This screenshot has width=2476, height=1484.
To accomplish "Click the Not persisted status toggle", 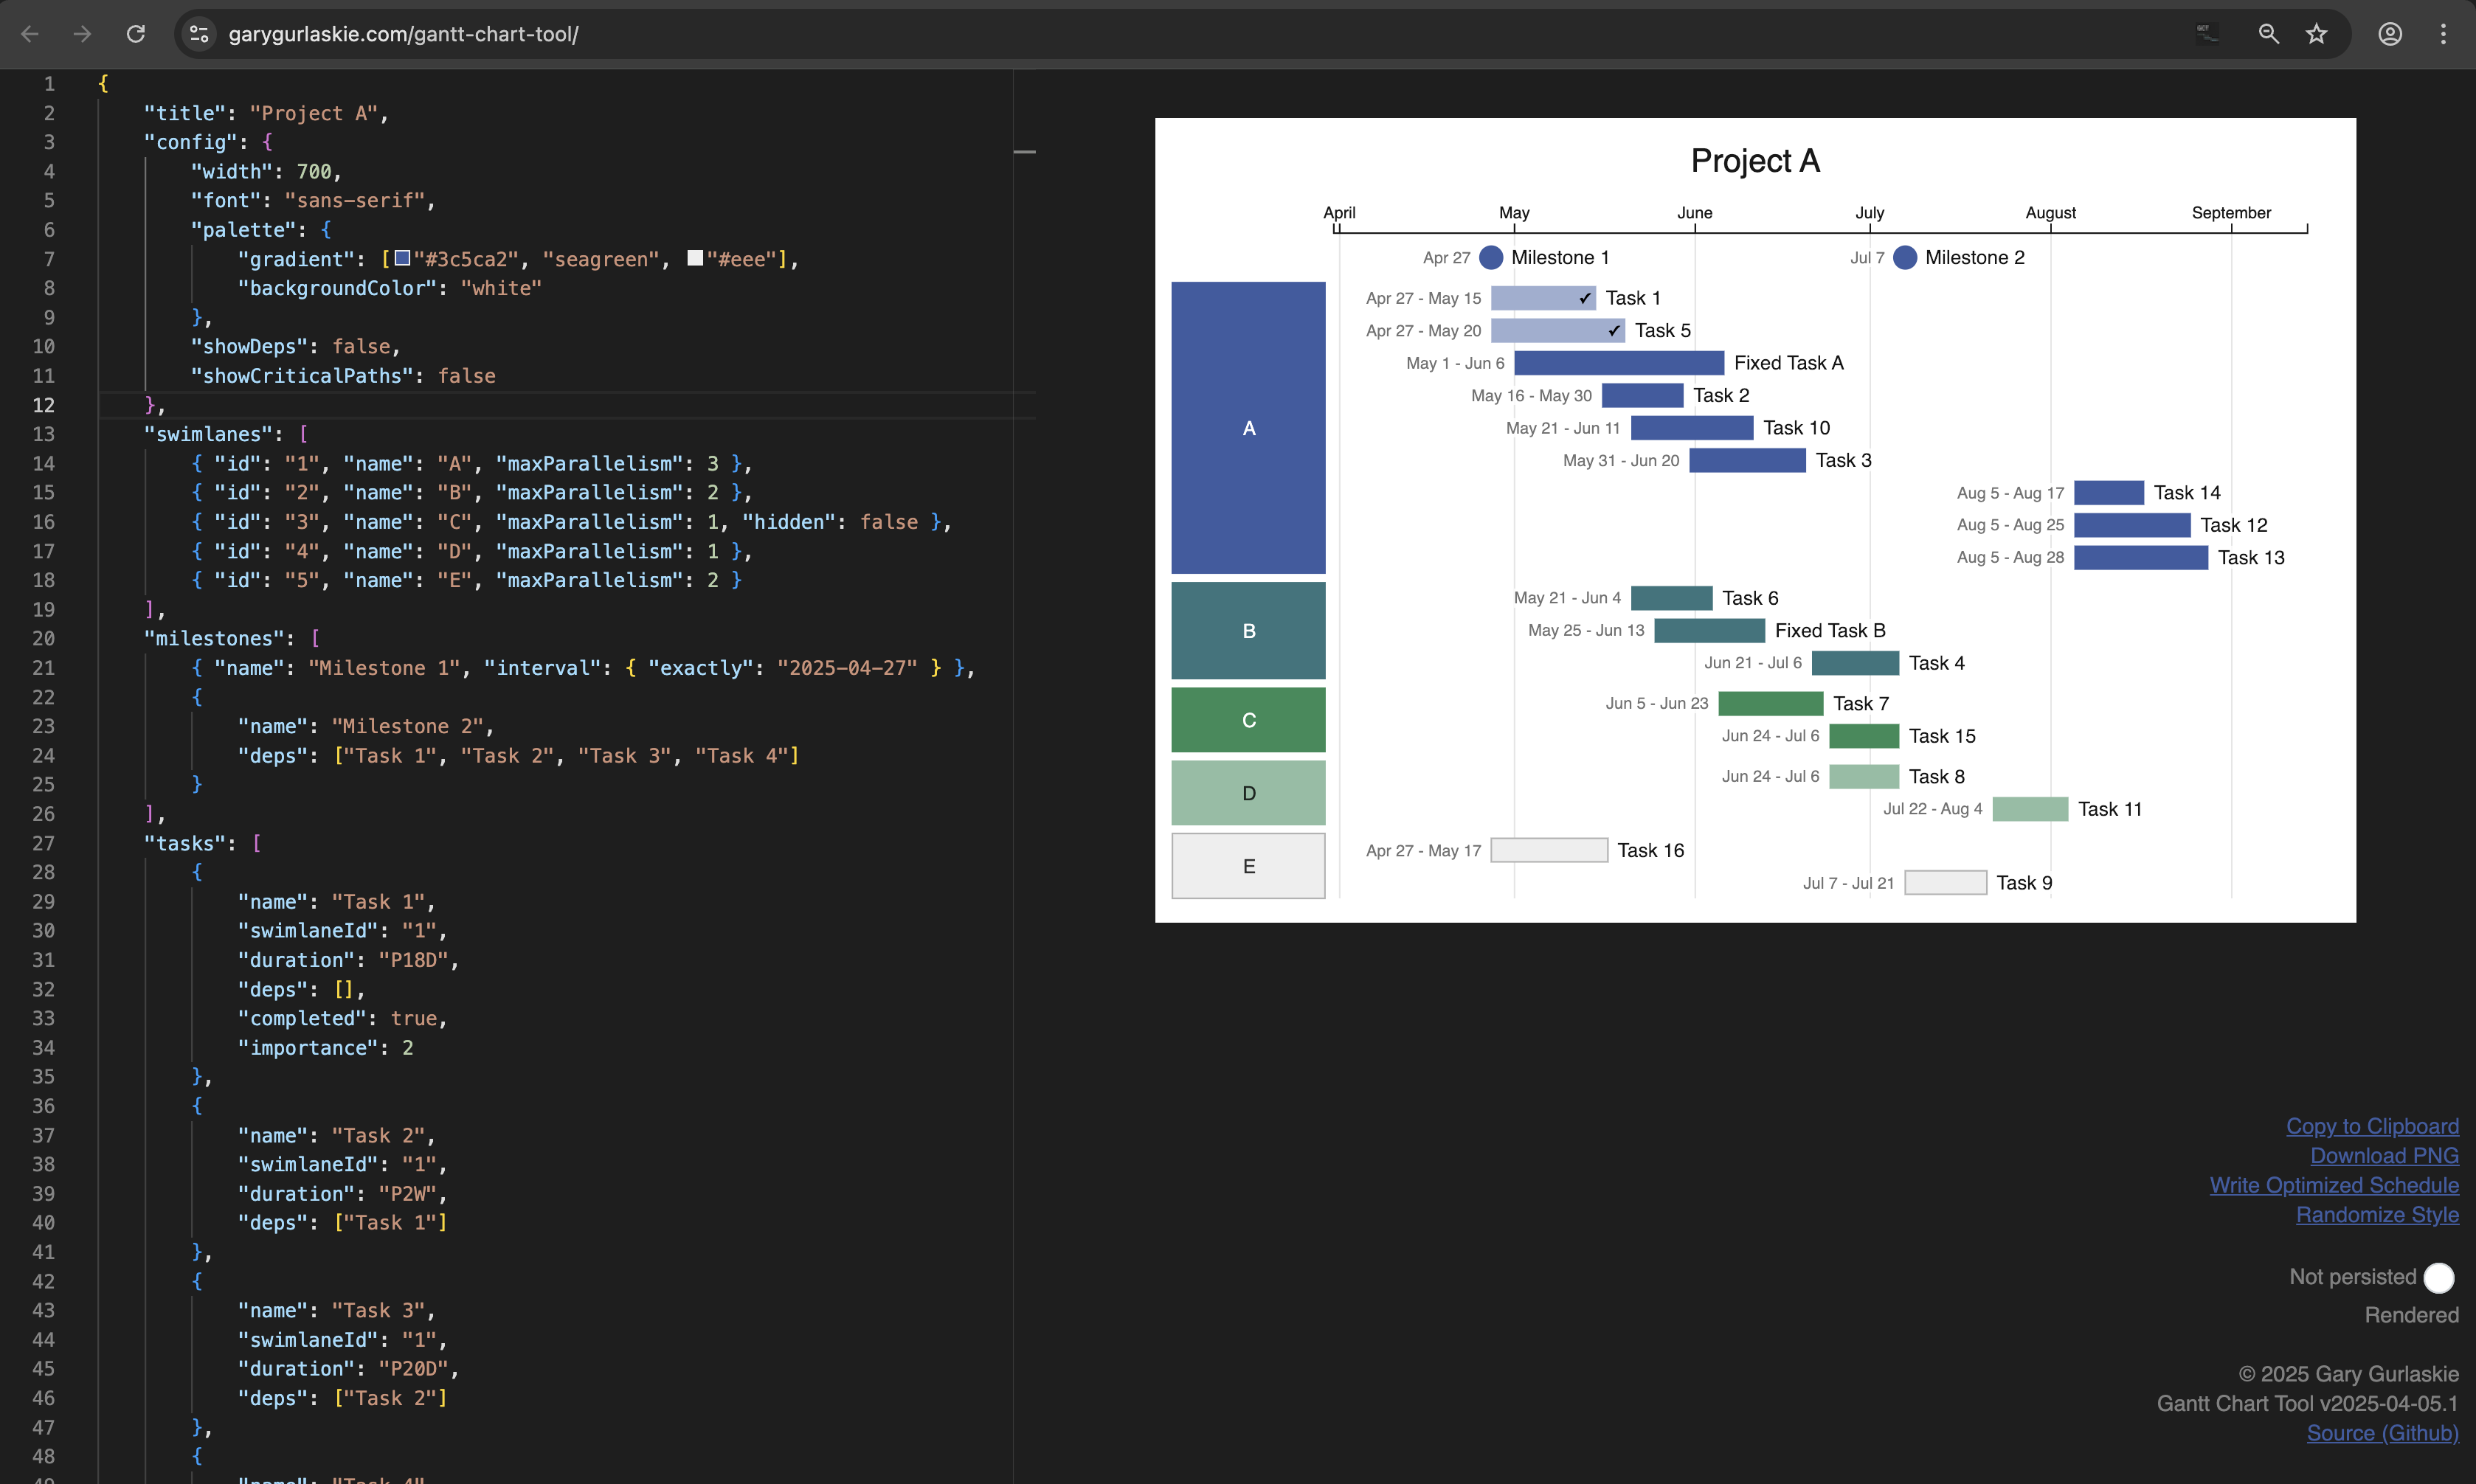I will point(2438,1277).
